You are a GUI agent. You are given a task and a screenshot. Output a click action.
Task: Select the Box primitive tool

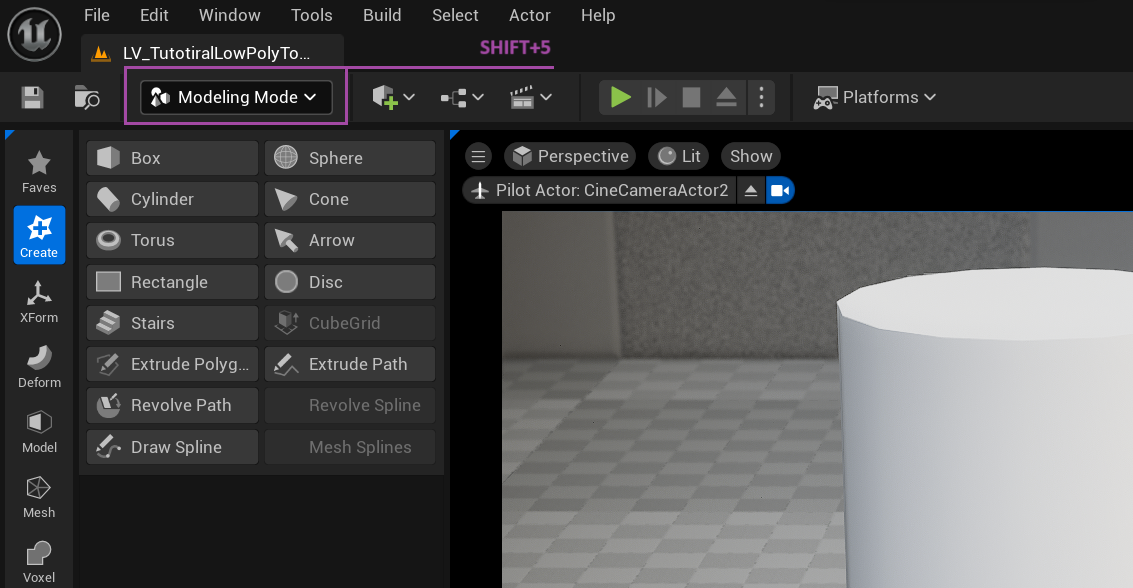[171, 157]
